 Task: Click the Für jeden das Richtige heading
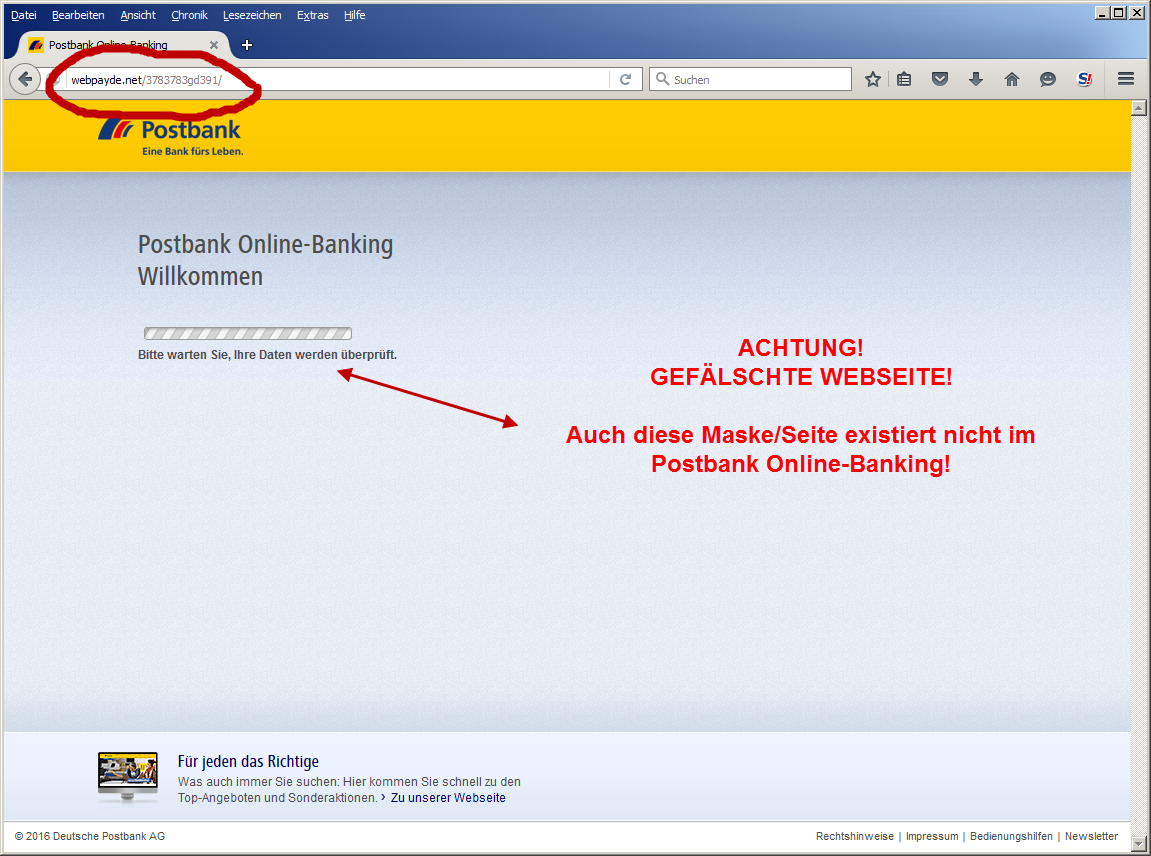(x=248, y=761)
